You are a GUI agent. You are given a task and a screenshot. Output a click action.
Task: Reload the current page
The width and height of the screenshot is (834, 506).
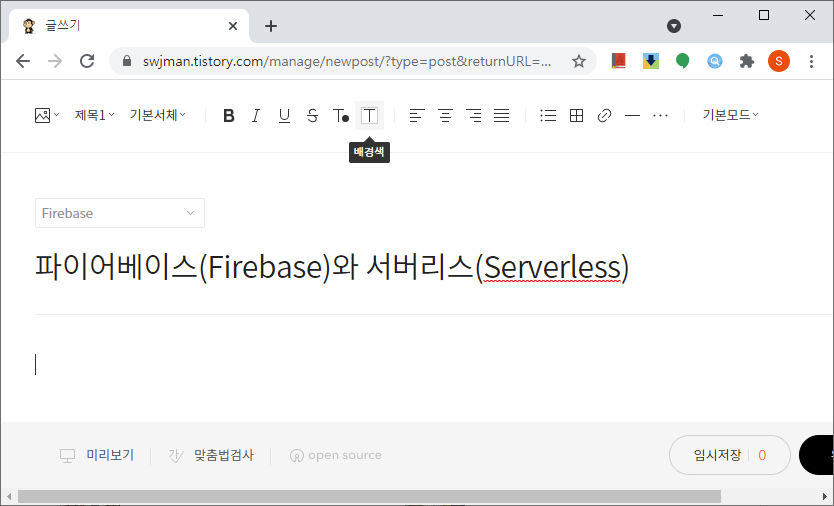[x=87, y=61]
